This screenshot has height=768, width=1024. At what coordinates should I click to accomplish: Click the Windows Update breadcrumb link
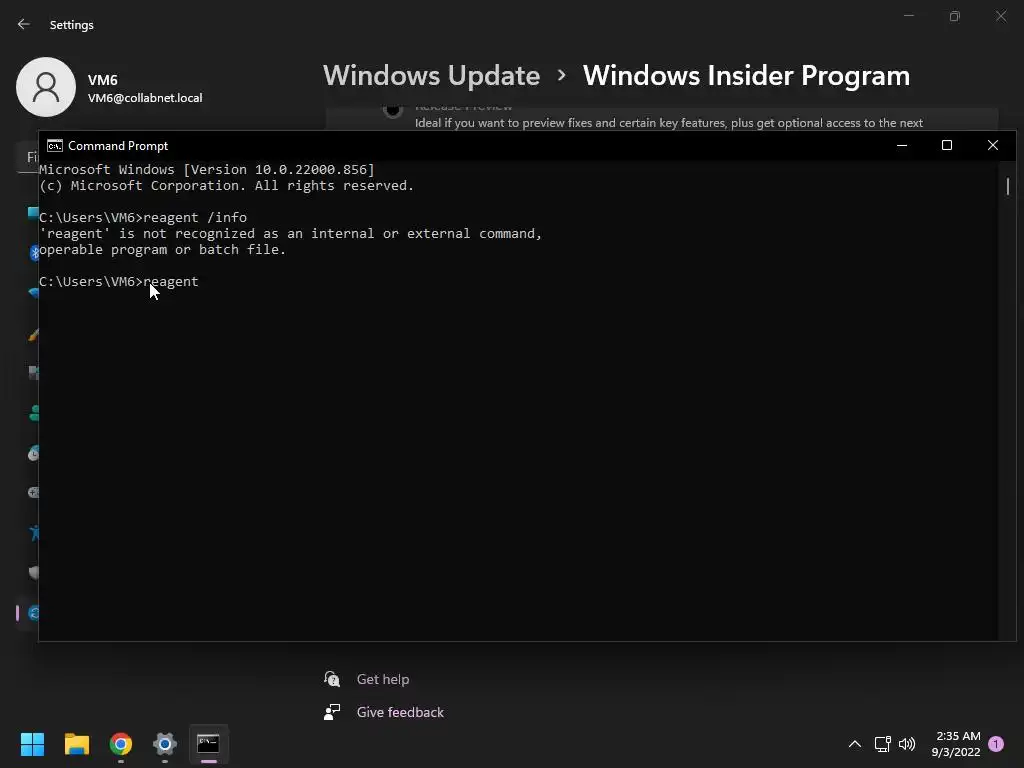432,76
